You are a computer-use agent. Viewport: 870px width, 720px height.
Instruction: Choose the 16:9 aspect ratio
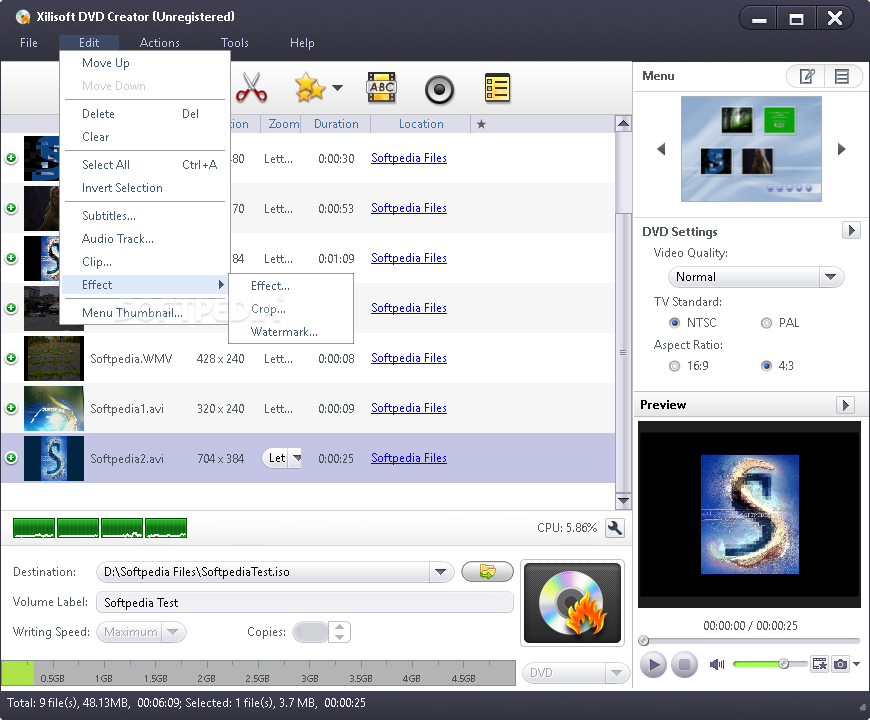click(675, 366)
